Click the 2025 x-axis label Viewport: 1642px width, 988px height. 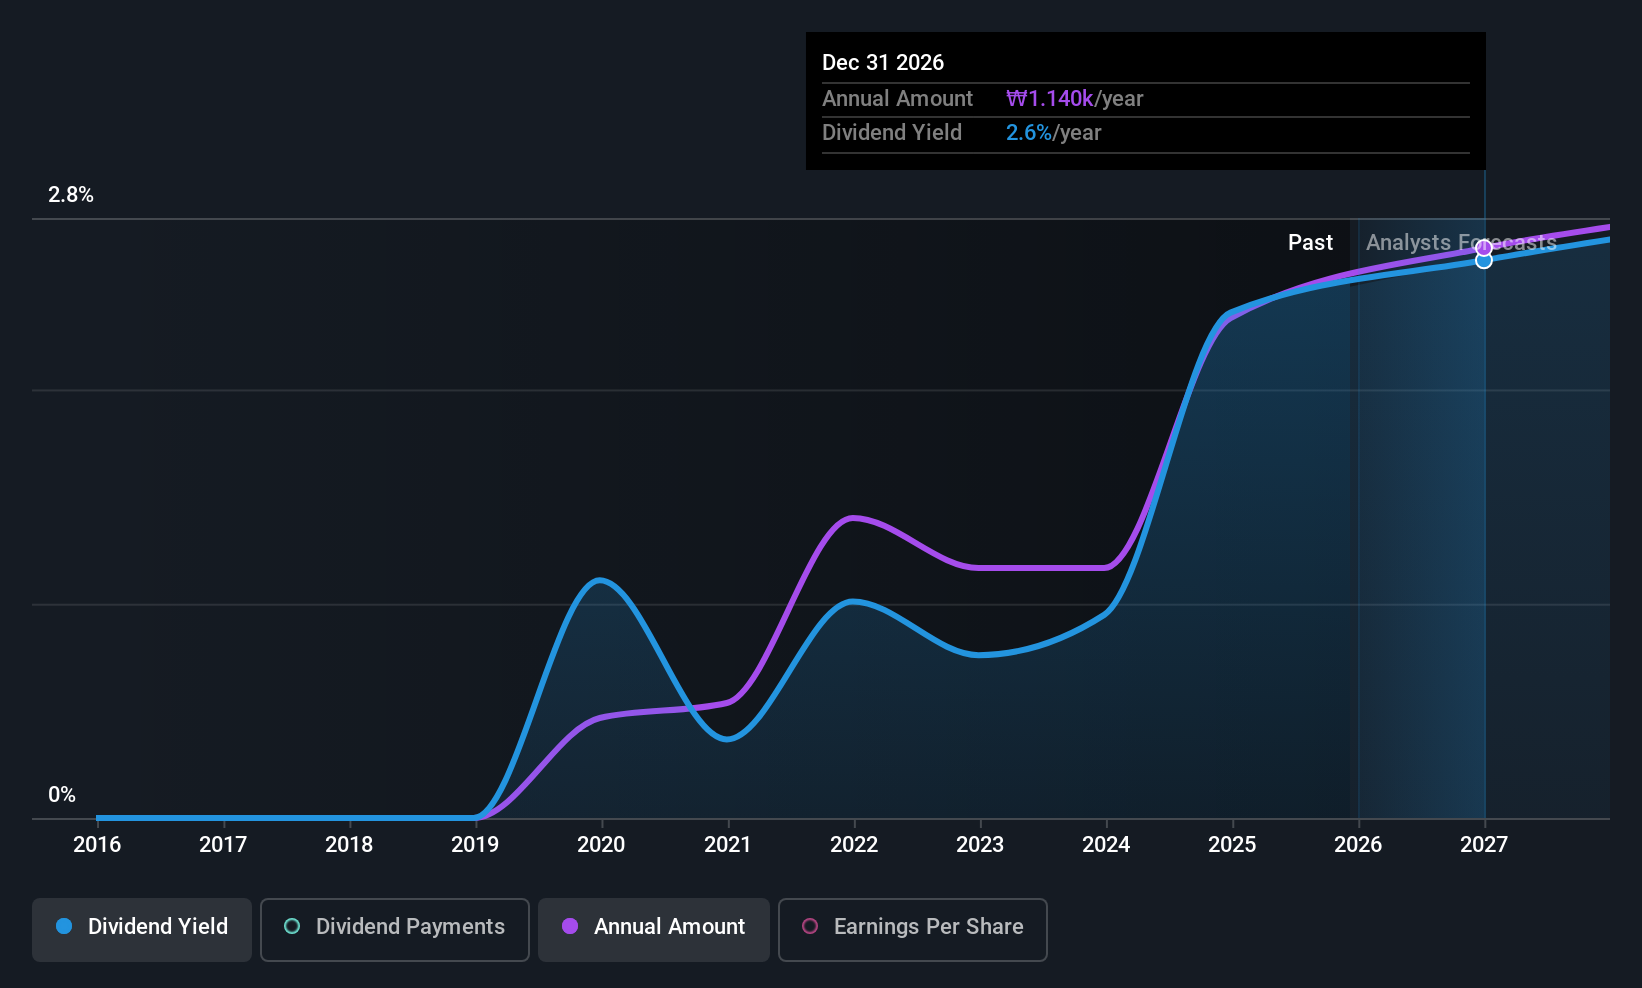[1232, 845]
